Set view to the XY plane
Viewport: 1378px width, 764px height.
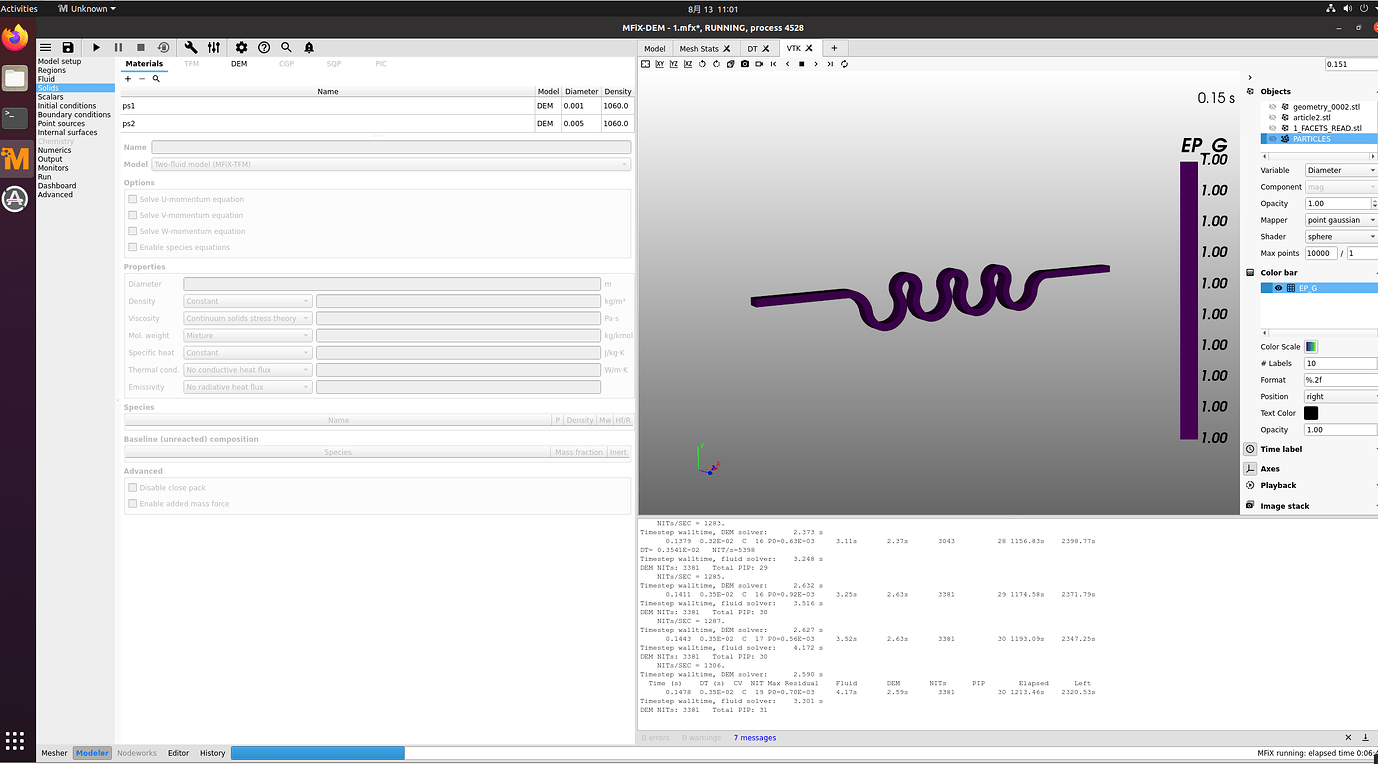[x=660, y=64]
